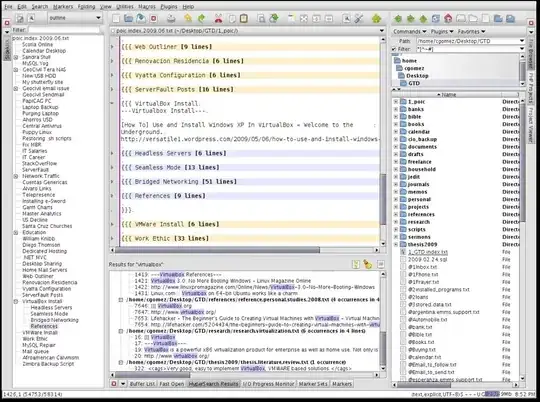Create a new file from main toolbar
540x402 pixels.
coord(116,18)
